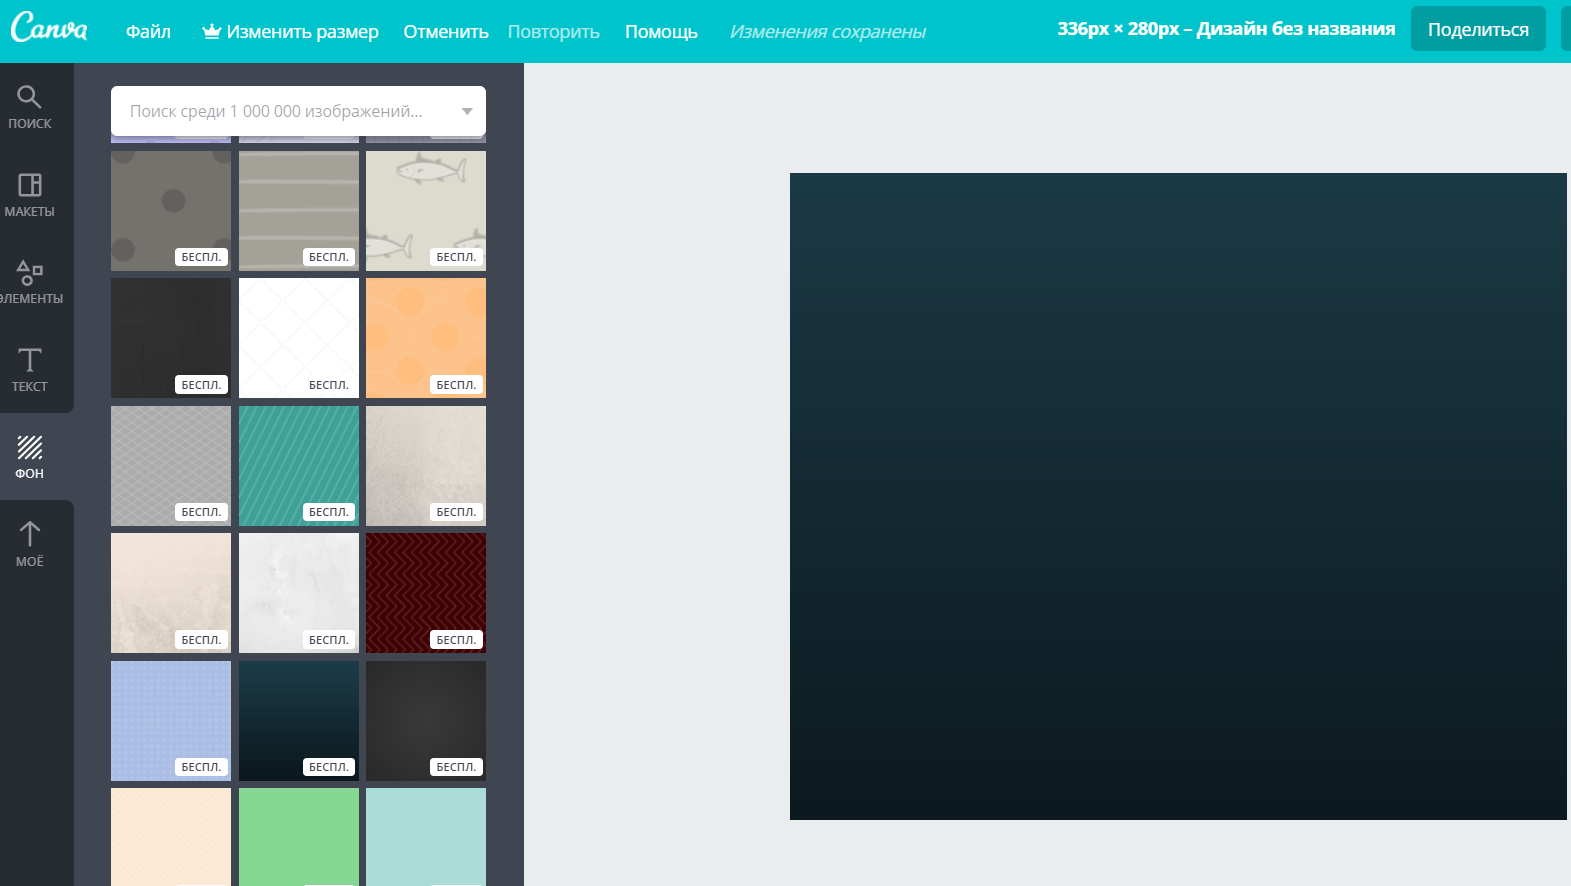Screen dimensions: 1571x886
Task: Click the Canva logo
Action: click(49, 28)
